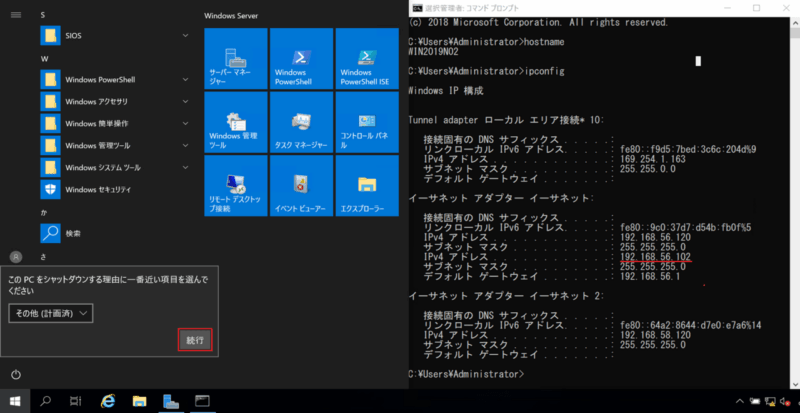Open 検索 app in start list
Viewport: 800px width, 413px height.
[x=115, y=233]
